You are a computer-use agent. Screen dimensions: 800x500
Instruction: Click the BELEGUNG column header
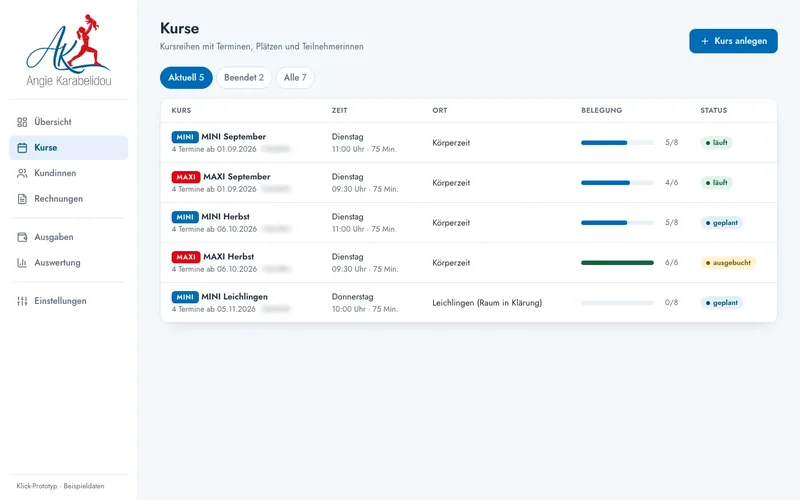pos(602,110)
